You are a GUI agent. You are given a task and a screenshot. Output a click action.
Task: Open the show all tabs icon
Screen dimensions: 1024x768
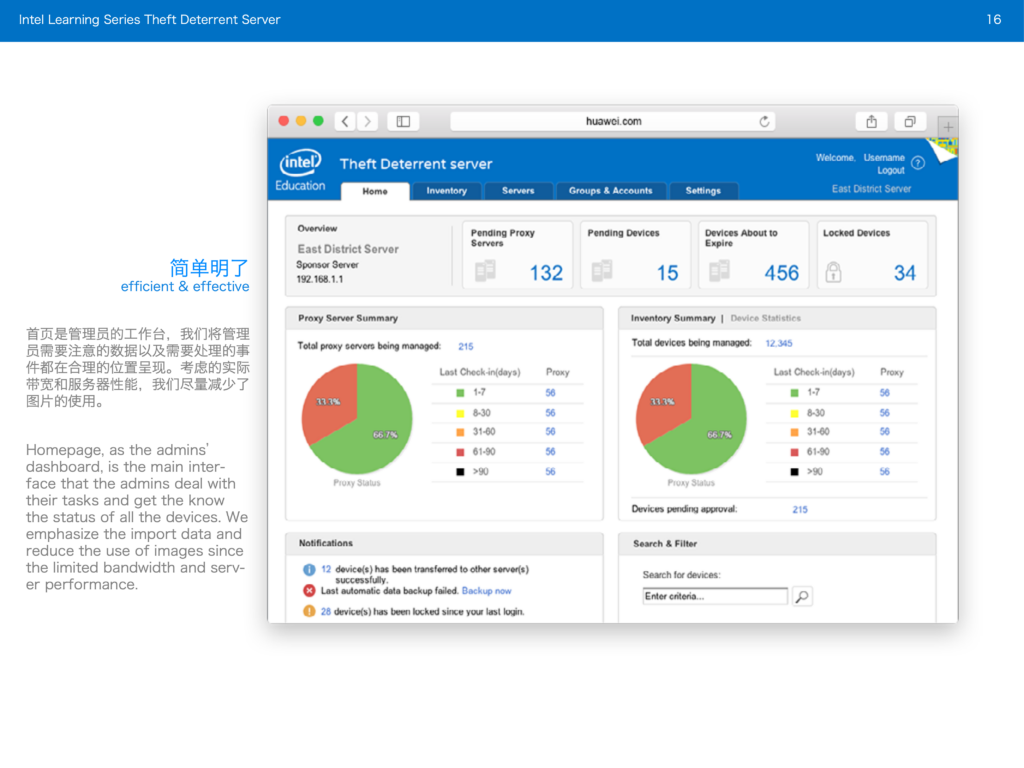coord(910,121)
